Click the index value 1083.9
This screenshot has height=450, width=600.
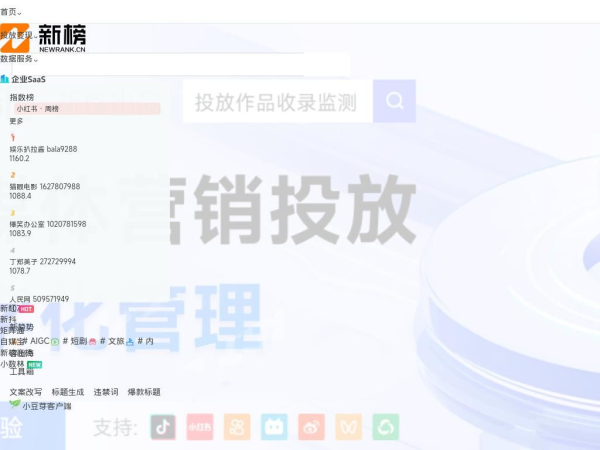(20, 233)
